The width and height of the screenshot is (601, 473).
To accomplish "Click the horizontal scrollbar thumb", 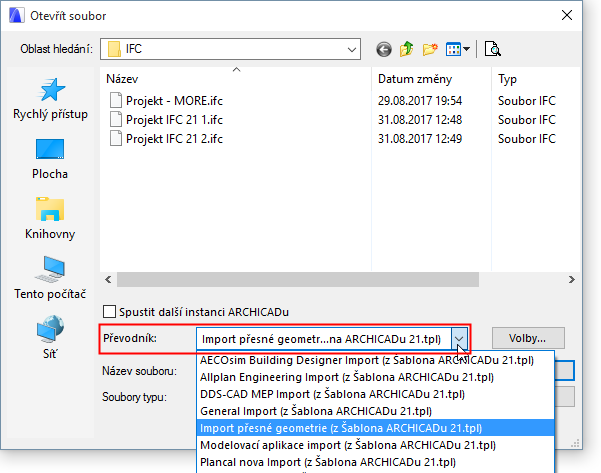I will point(298,279).
